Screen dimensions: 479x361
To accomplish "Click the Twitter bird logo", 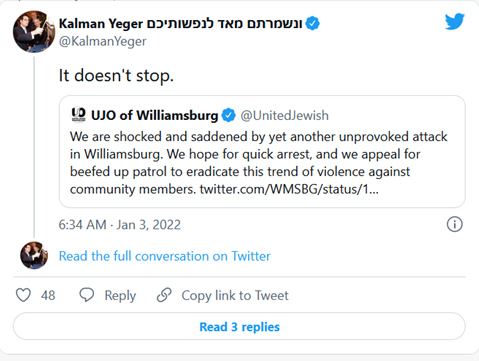I will point(455,21).
